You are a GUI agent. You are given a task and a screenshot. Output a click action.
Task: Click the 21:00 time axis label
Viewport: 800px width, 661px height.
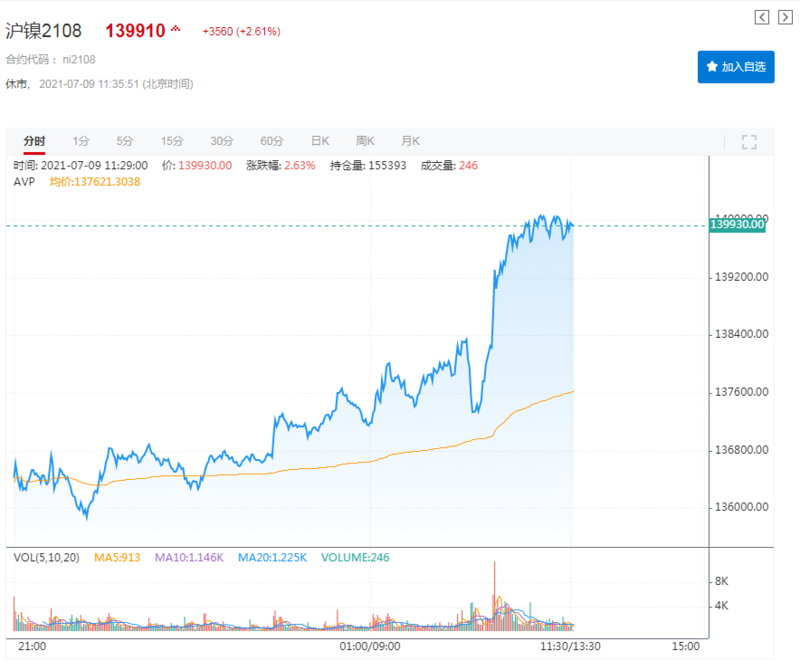(32, 647)
